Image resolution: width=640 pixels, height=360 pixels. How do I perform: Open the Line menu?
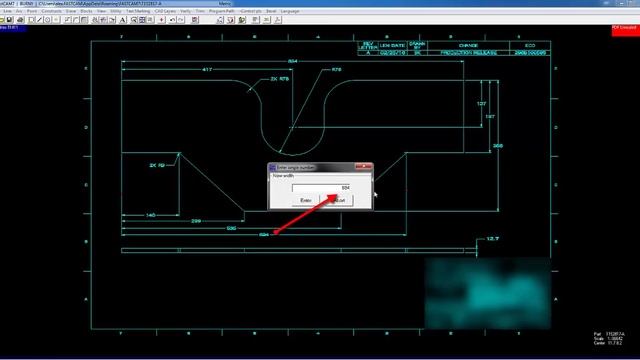(7, 11)
